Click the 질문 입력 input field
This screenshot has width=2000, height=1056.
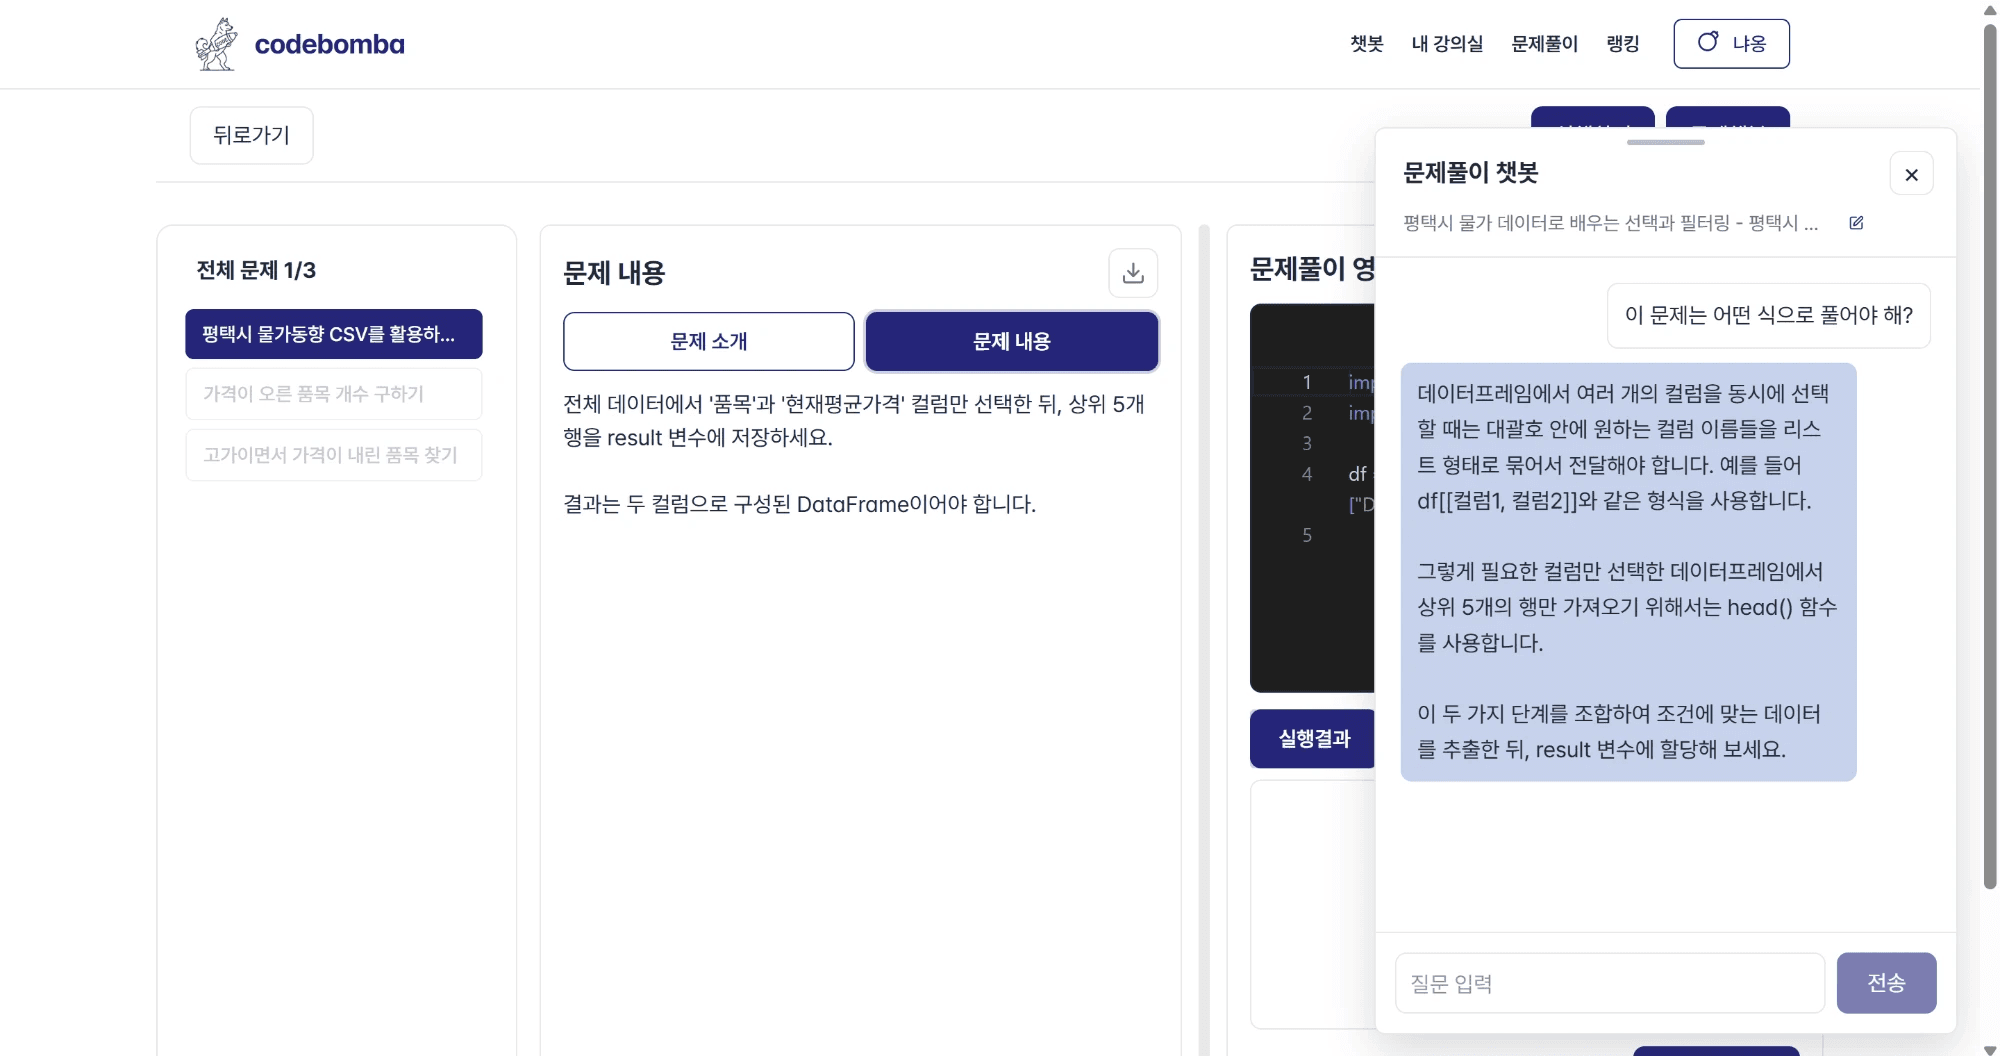tap(1610, 983)
